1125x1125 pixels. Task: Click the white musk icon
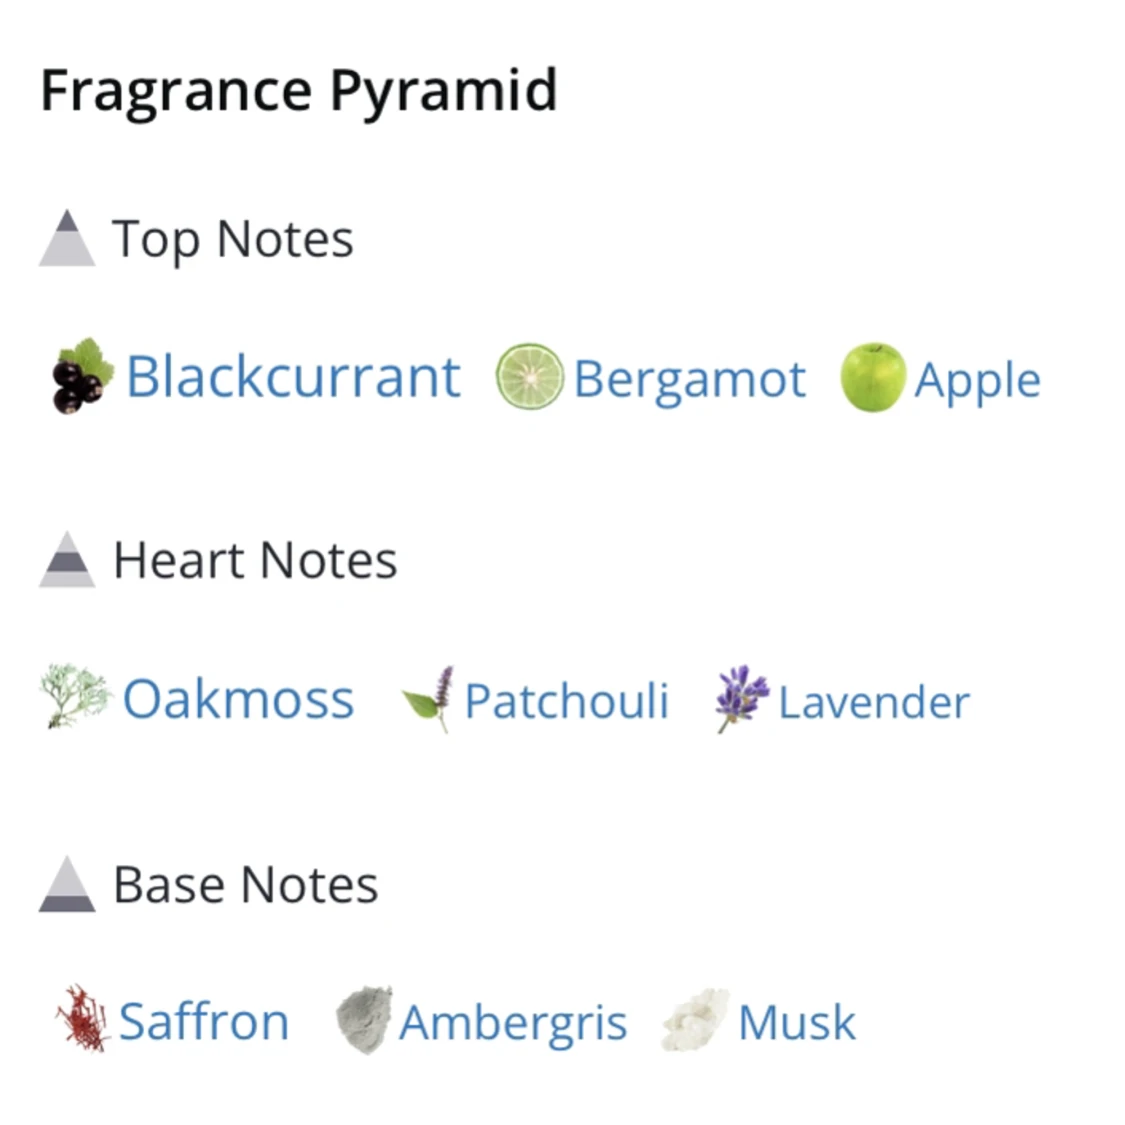click(696, 1020)
